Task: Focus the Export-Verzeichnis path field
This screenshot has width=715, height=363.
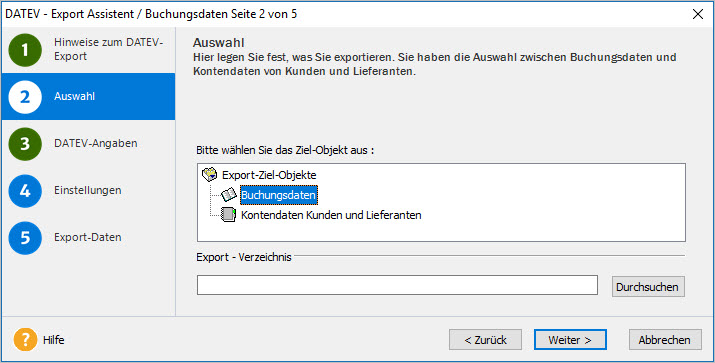Action: (397, 285)
